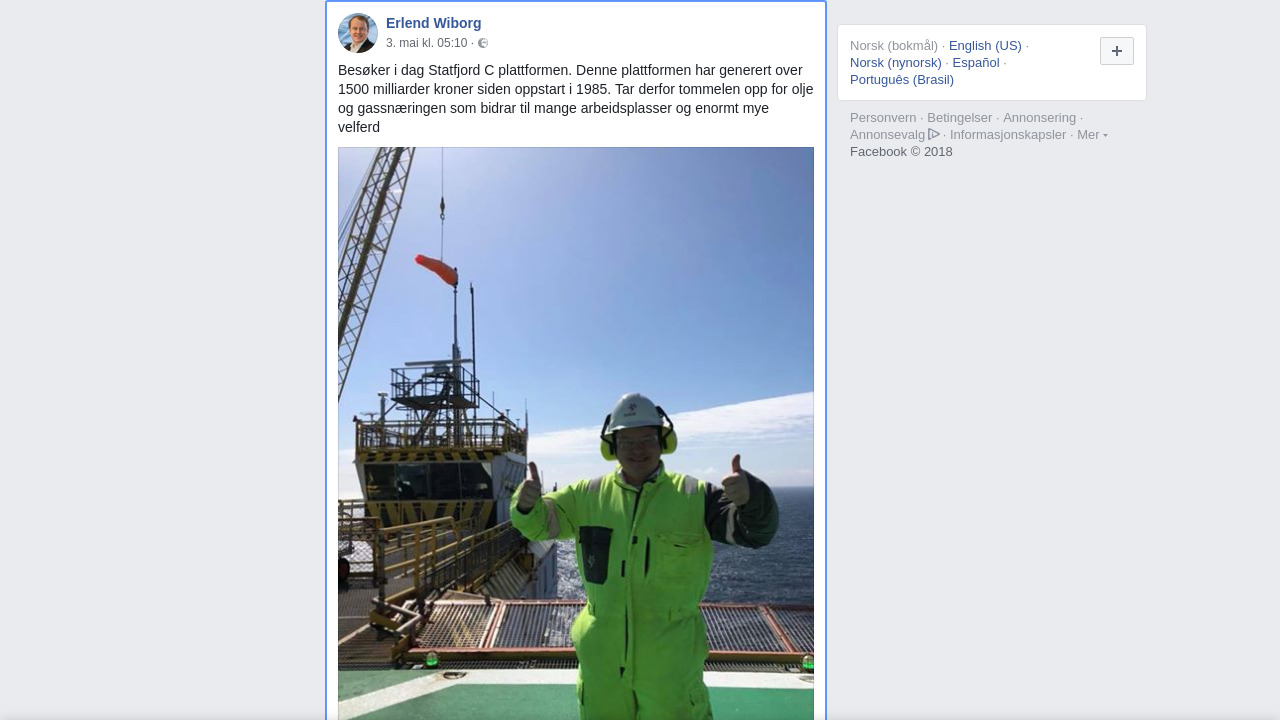Click the post text about Statfjord C
1280x720 pixels.
[x=576, y=99]
